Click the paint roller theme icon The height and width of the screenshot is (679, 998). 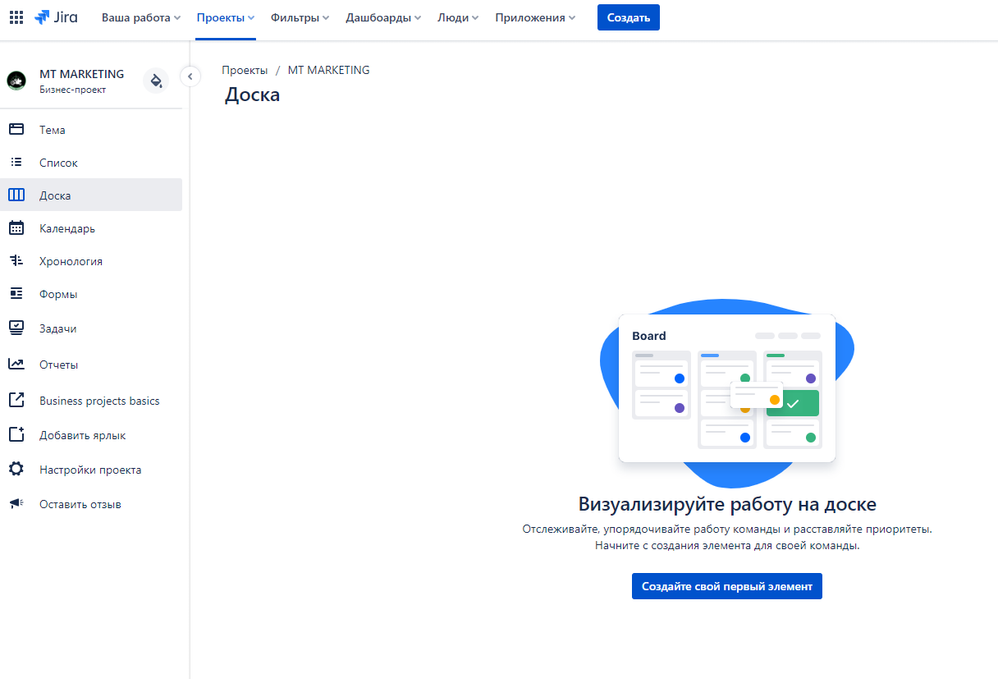[156, 80]
